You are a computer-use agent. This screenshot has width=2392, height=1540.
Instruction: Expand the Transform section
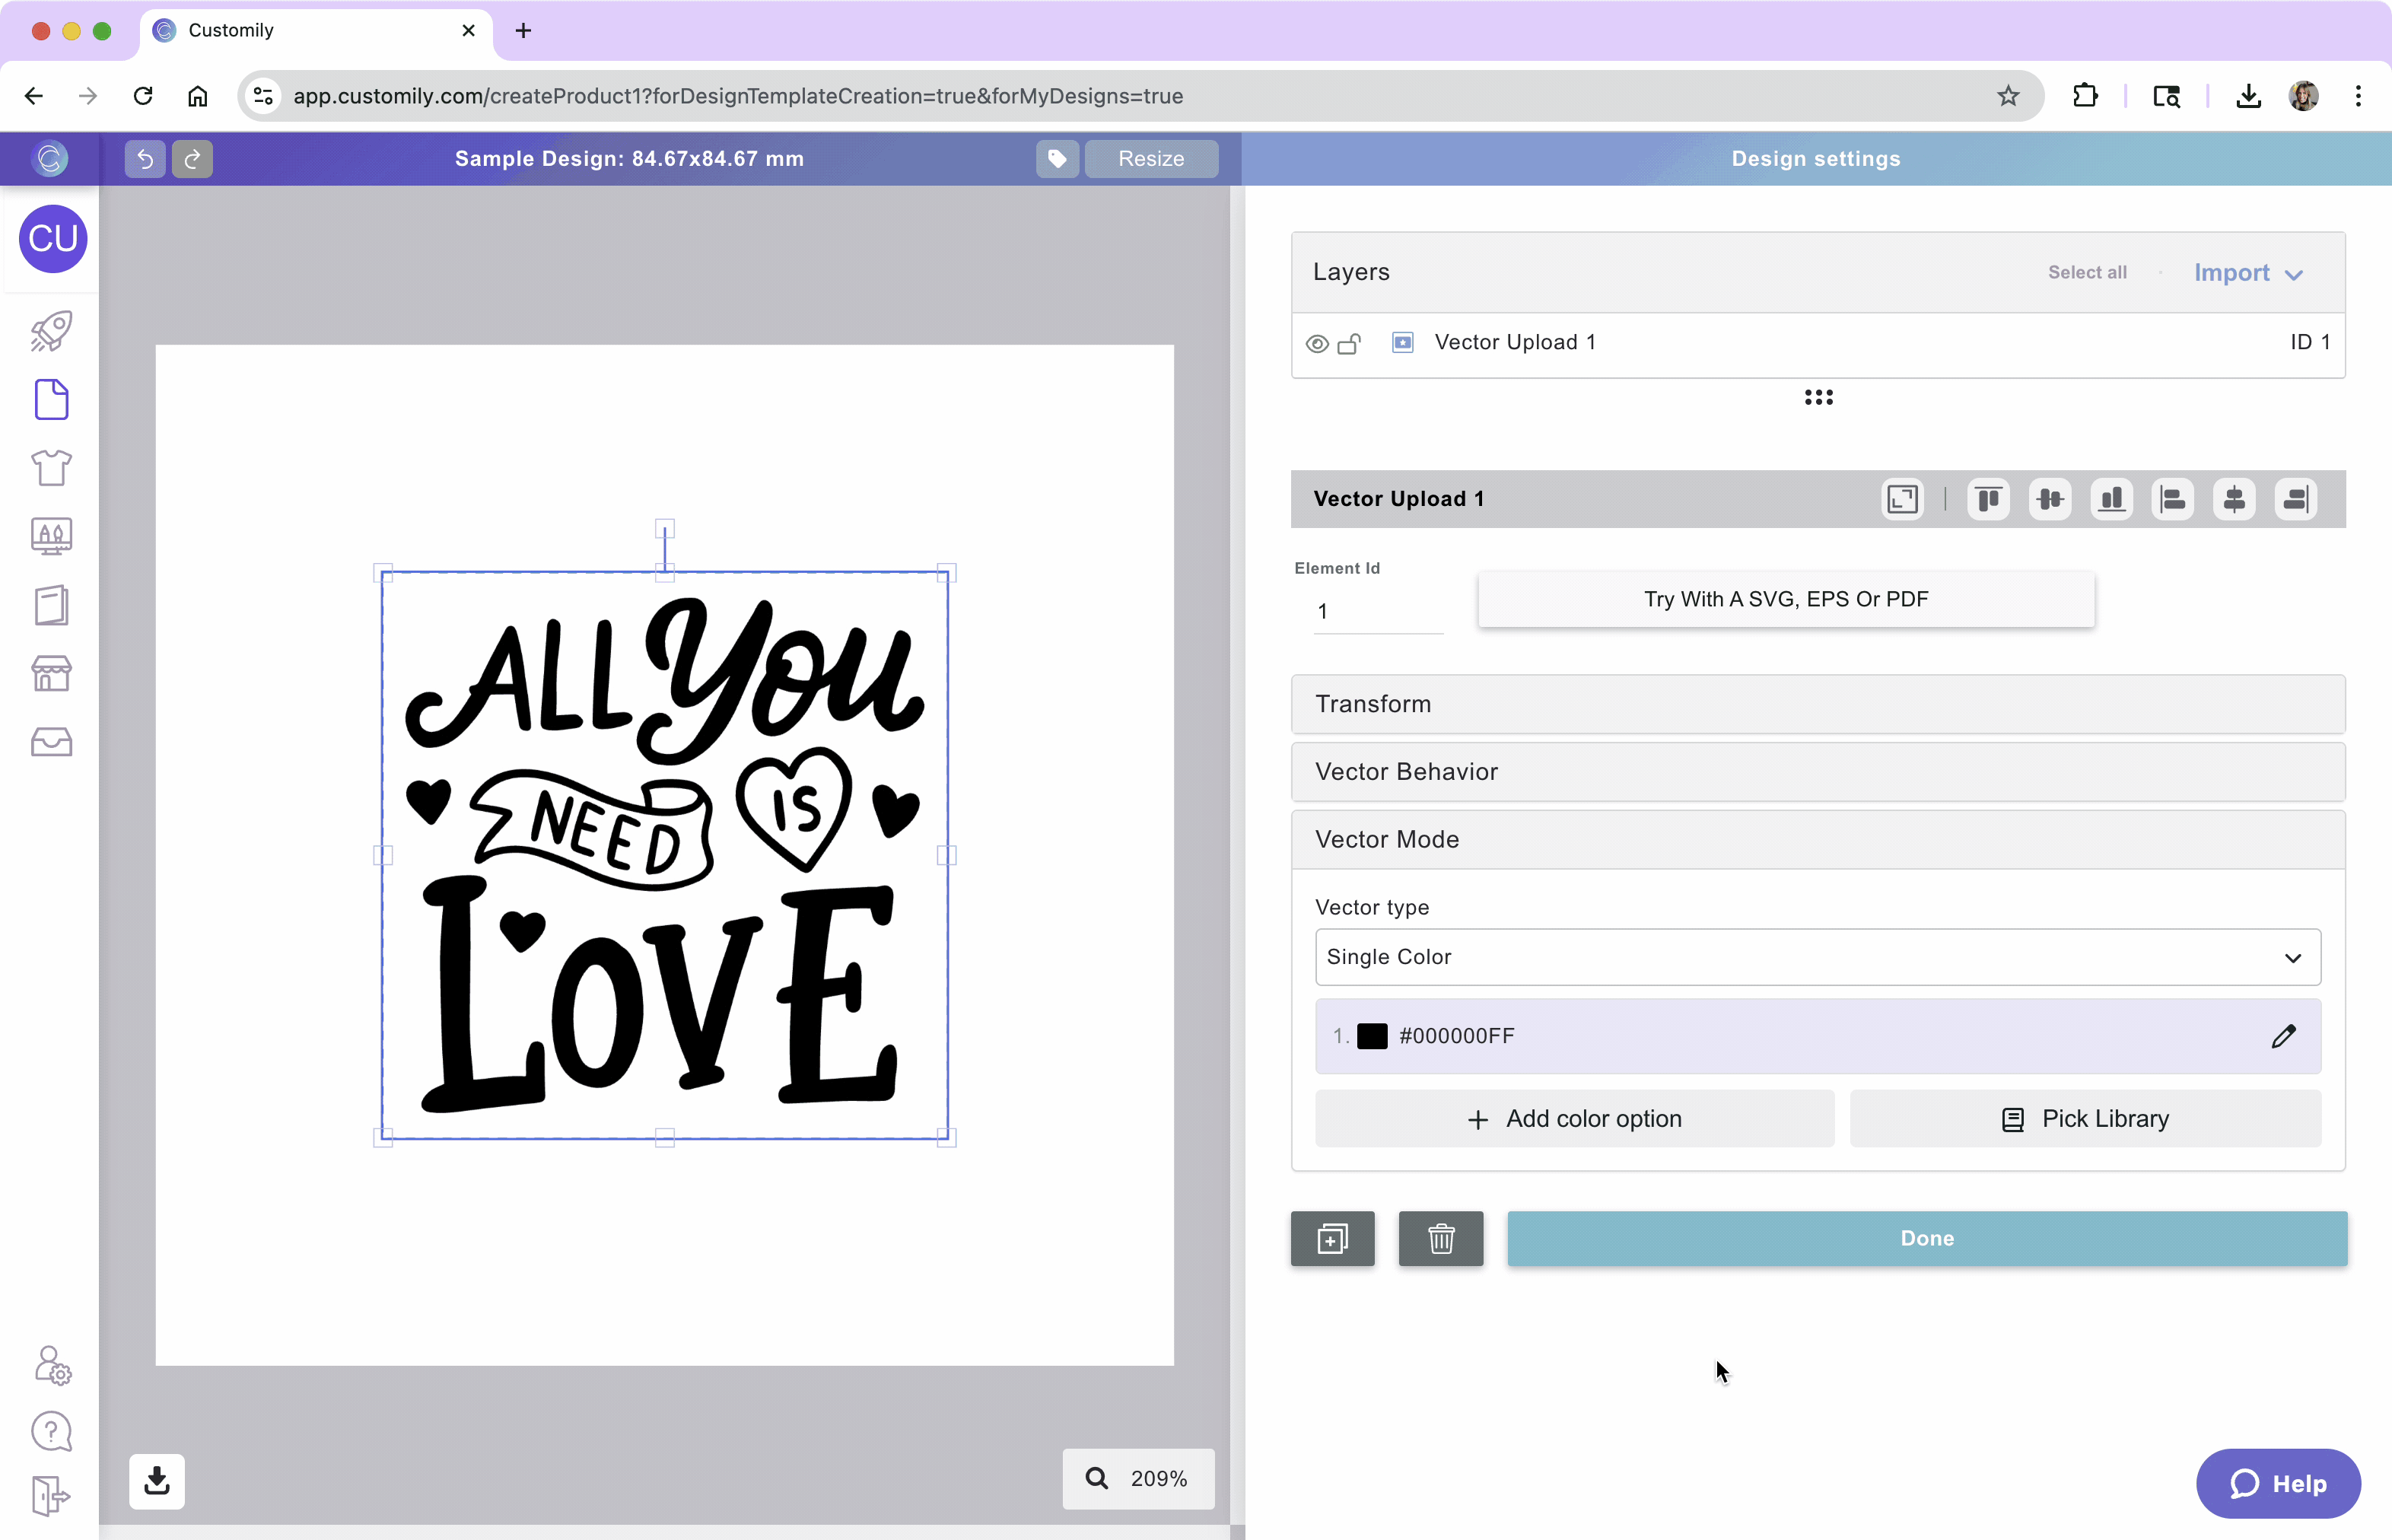1817,704
